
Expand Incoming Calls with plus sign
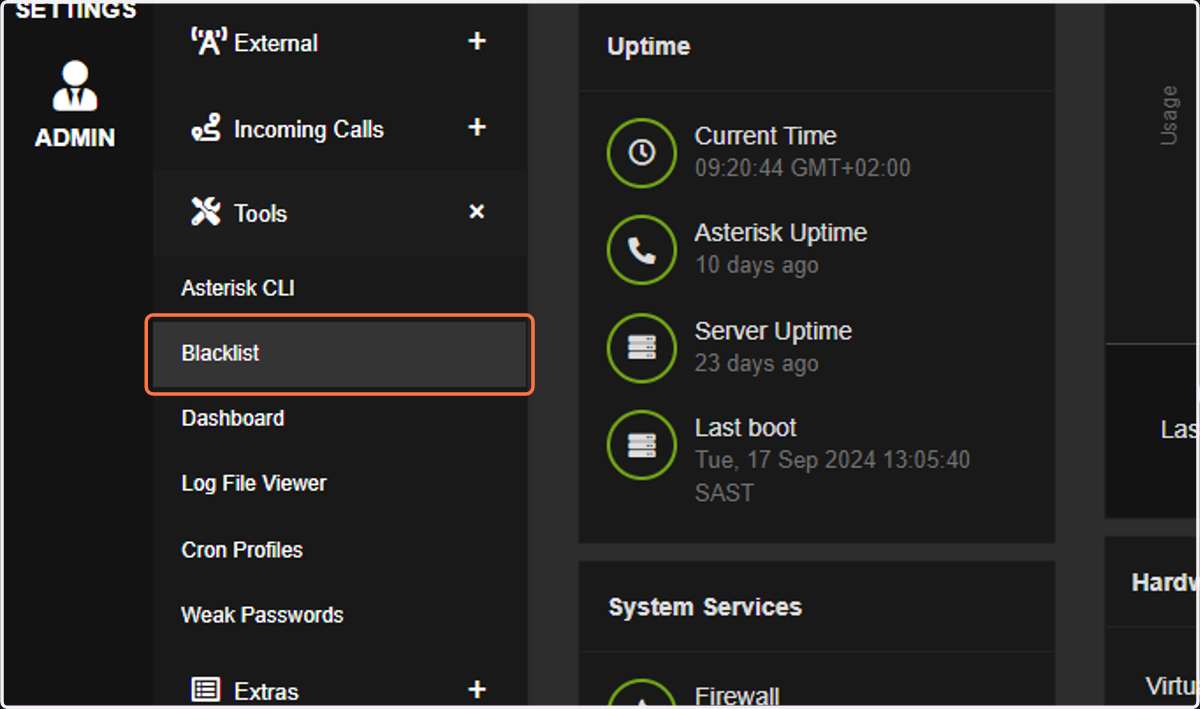477,128
